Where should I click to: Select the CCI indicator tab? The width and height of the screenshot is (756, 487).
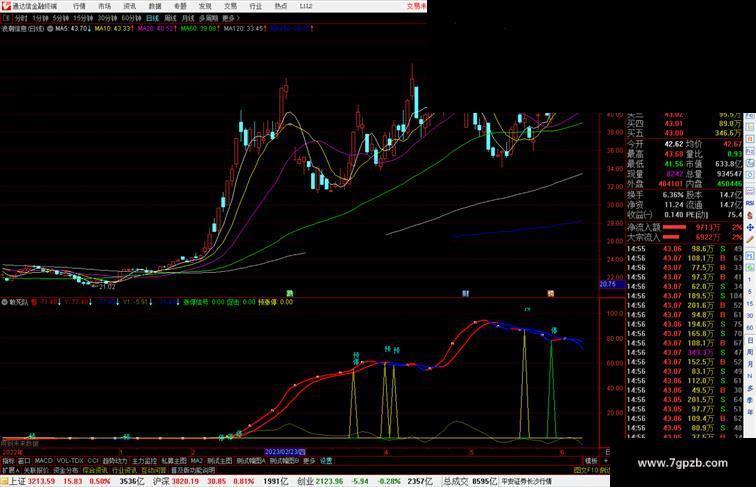(93, 461)
